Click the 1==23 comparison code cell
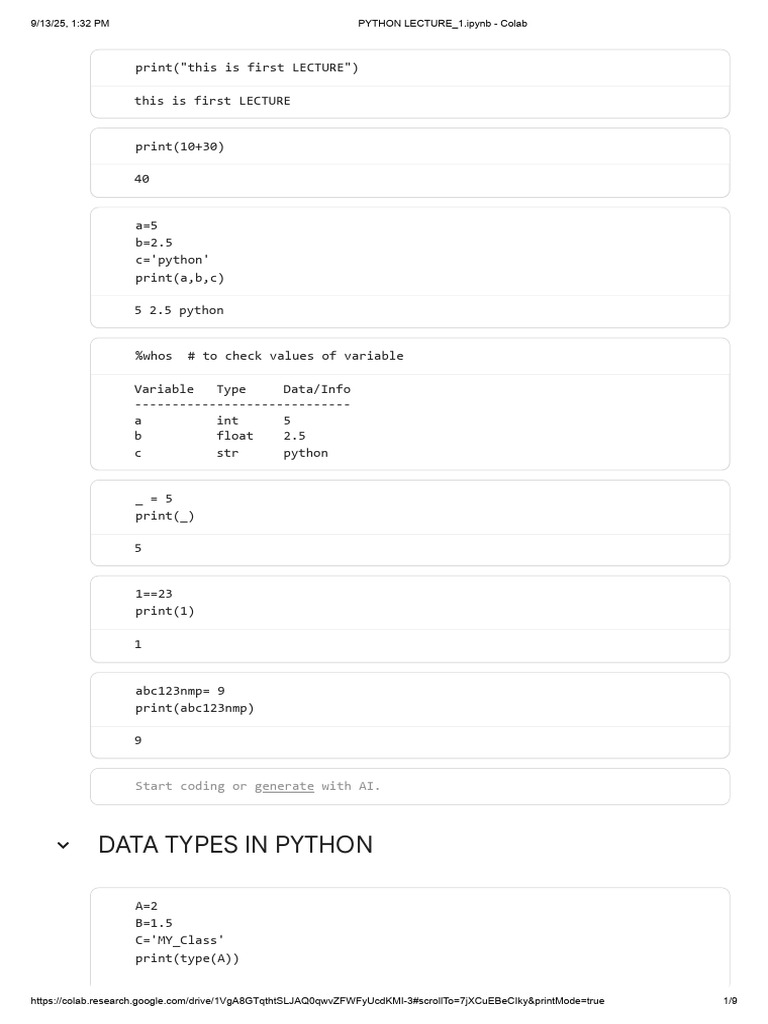The width and height of the screenshot is (768, 1024). coord(410,603)
